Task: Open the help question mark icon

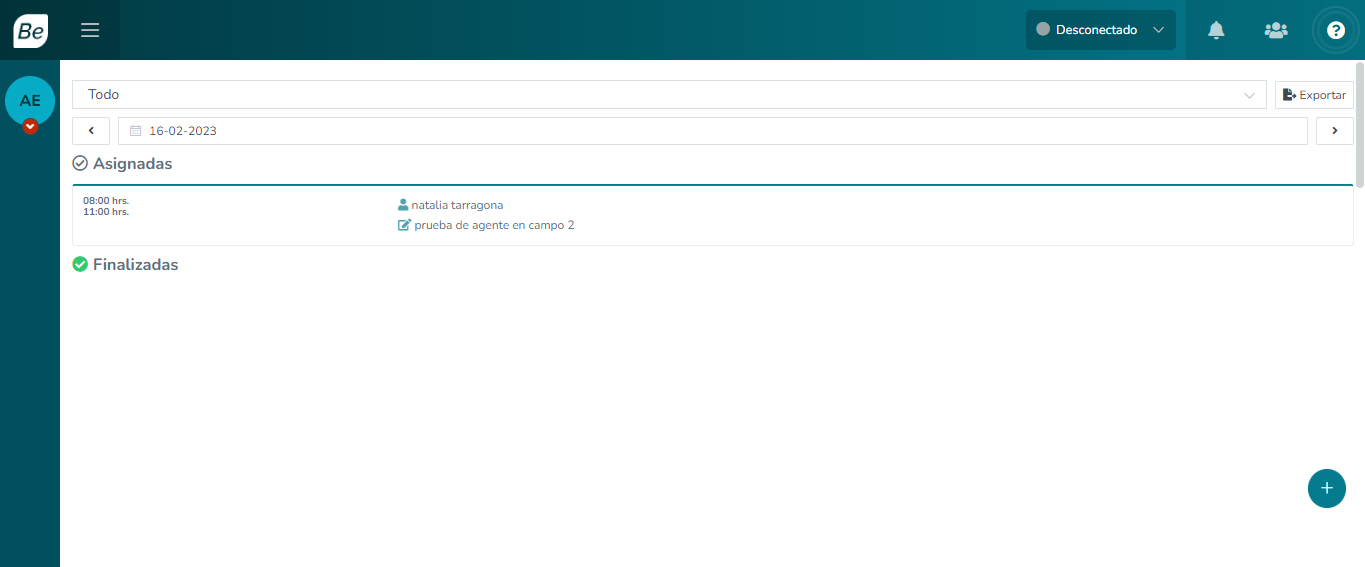Action: (1335, 30)
